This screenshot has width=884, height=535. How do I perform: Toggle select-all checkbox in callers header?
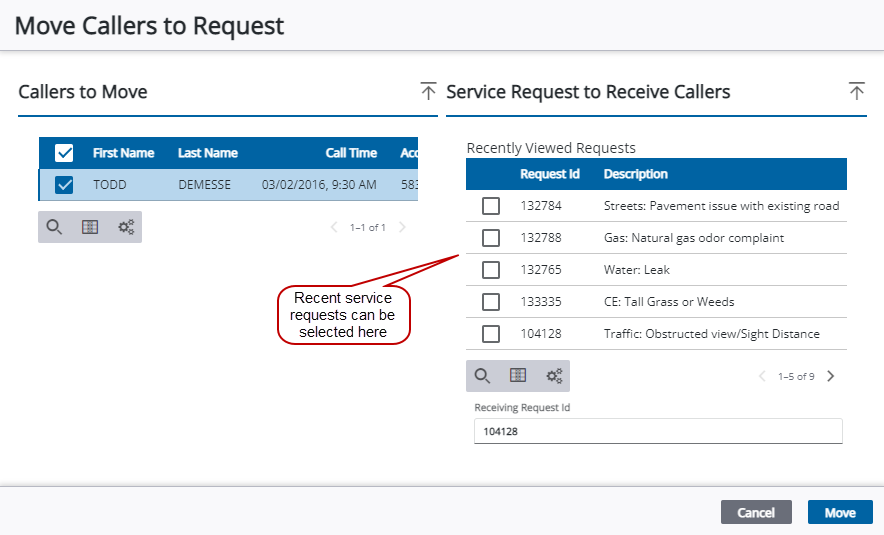click(64, 153)
